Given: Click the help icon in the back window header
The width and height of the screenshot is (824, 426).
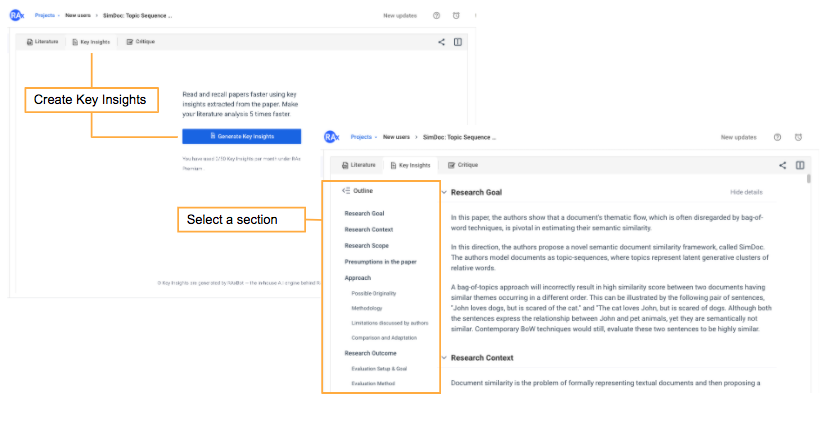Looking at the screenshot, I should click(x=436, y=16).
